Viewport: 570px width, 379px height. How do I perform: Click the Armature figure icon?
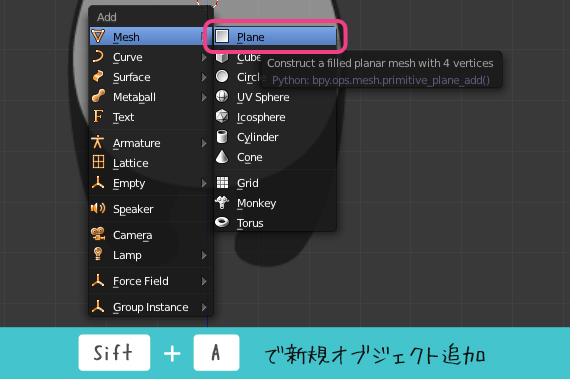[x=98, y=142]
